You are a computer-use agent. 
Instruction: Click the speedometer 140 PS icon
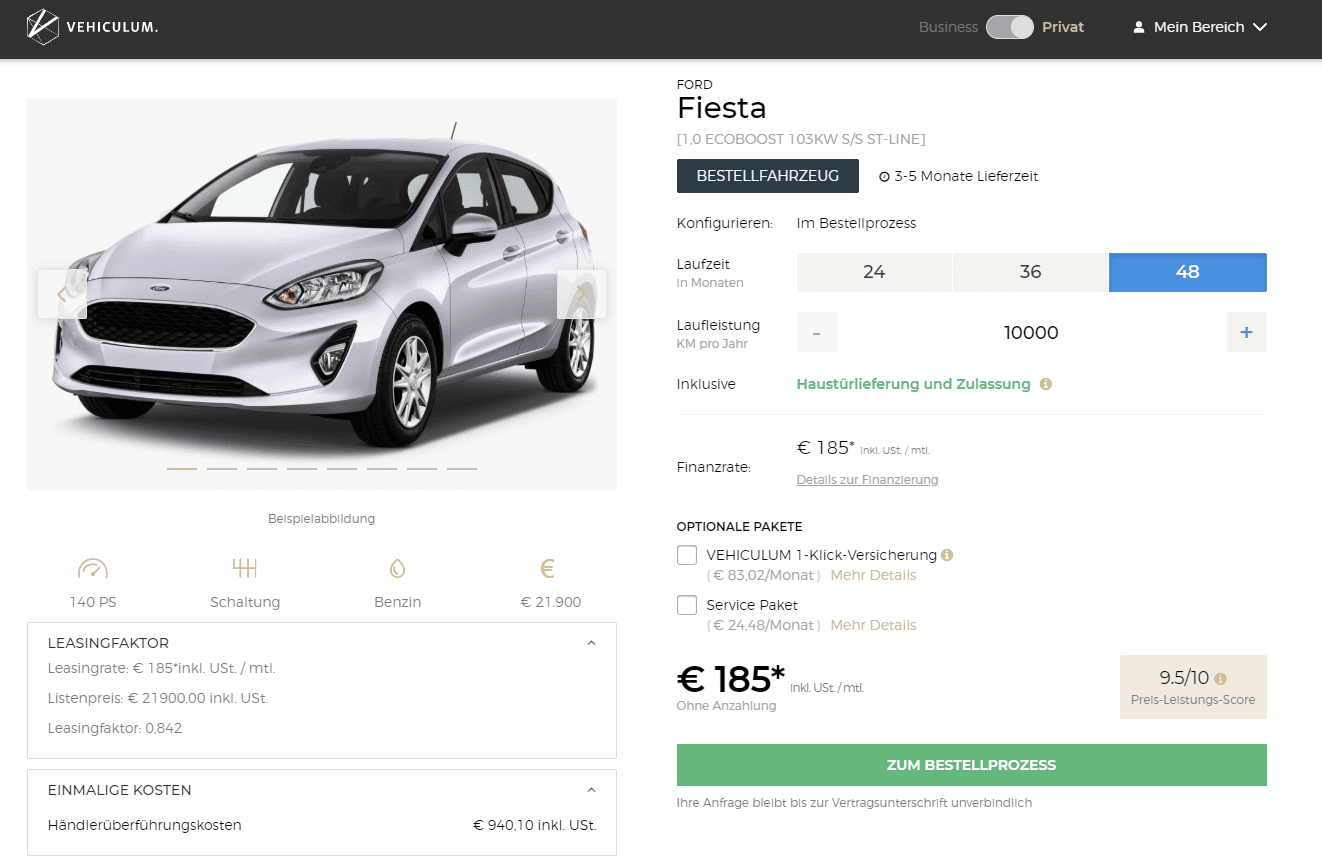(93, 569)
